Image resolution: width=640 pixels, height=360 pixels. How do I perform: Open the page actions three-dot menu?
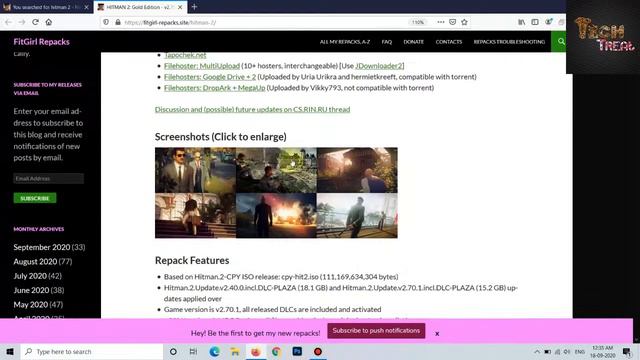click(441, 22)
